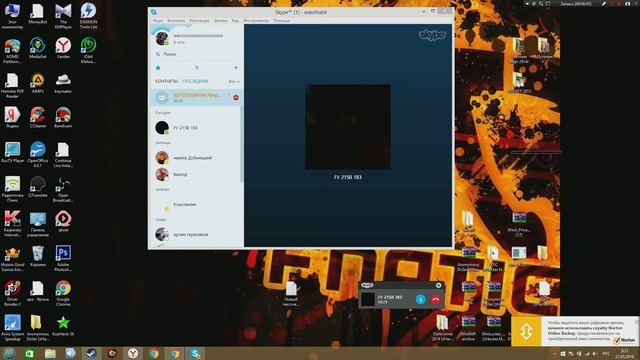Close the Norton backup notification
Viewport: 640px width, 360px height.
[636, 322]
